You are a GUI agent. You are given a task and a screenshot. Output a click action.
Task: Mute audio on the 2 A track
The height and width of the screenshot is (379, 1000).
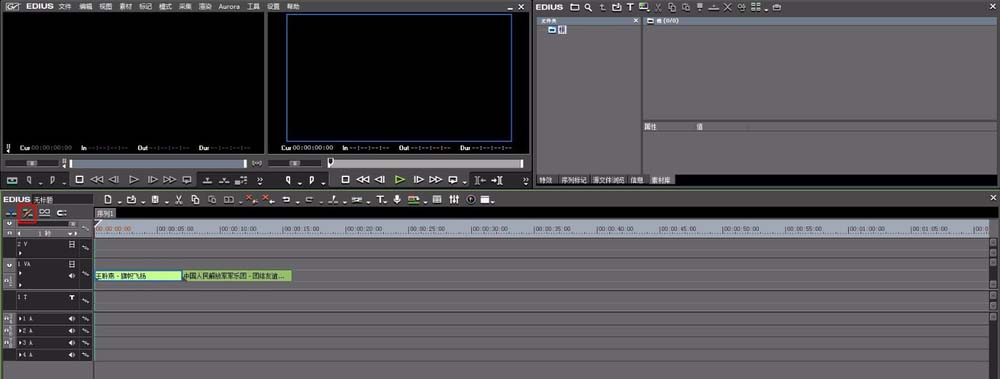(x=71, y=331)
